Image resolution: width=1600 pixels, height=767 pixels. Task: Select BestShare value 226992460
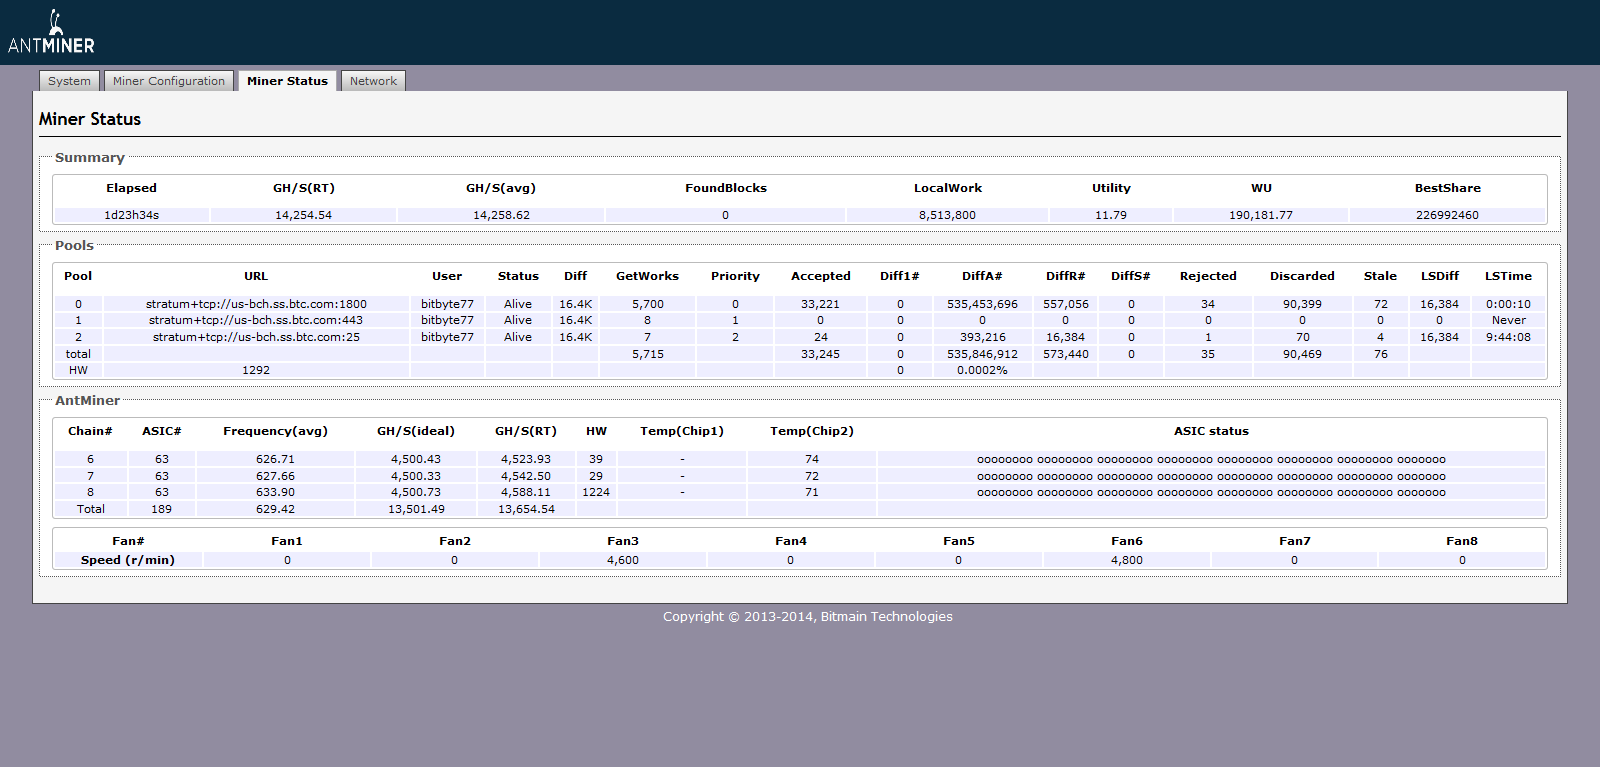1447,215
